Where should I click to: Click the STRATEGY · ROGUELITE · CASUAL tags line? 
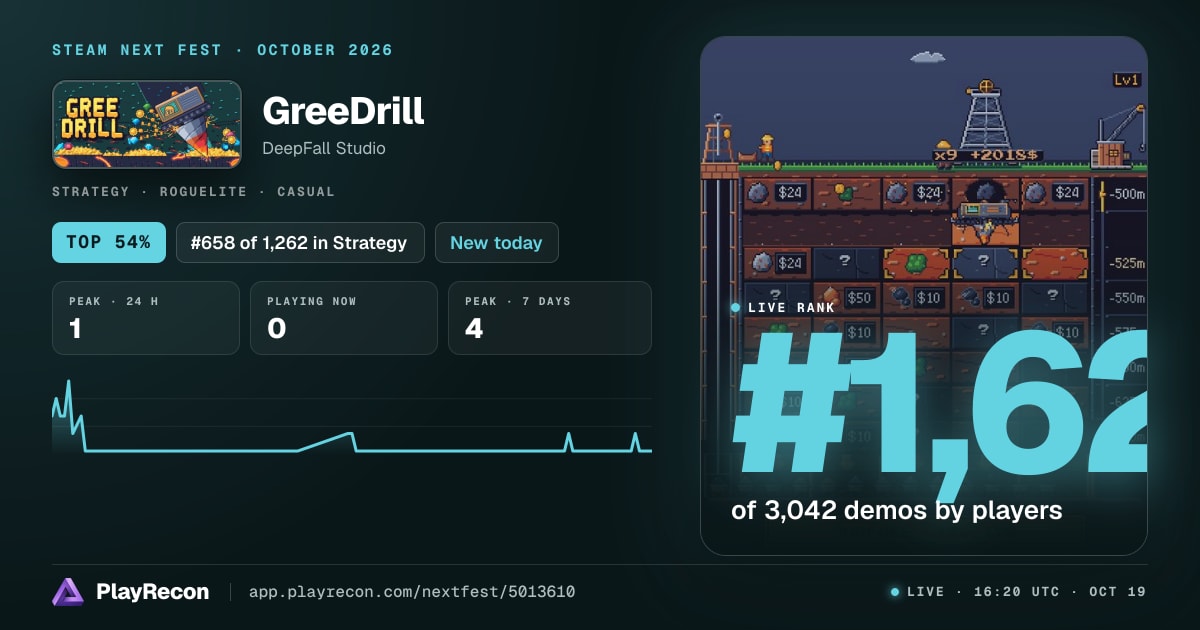pyautogui.click(x=194, y=191)
